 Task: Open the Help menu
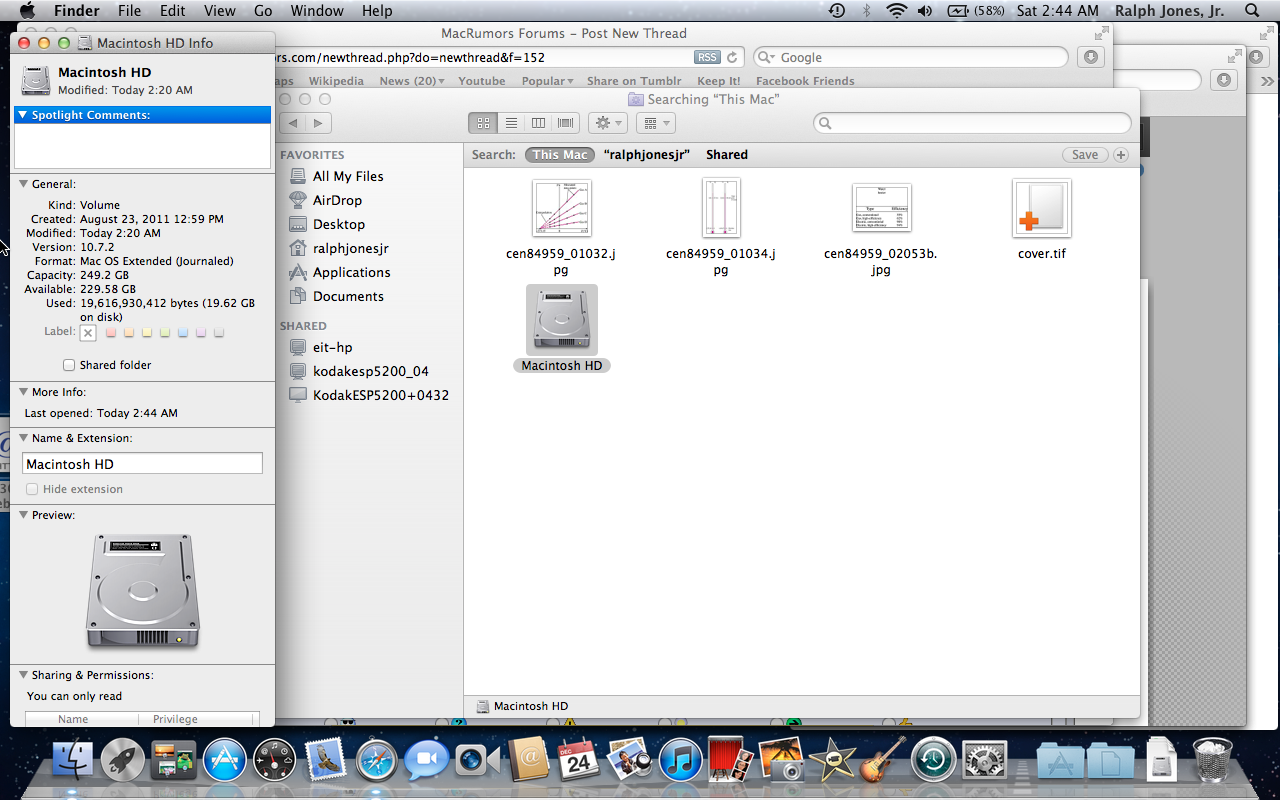pos(377,11)
